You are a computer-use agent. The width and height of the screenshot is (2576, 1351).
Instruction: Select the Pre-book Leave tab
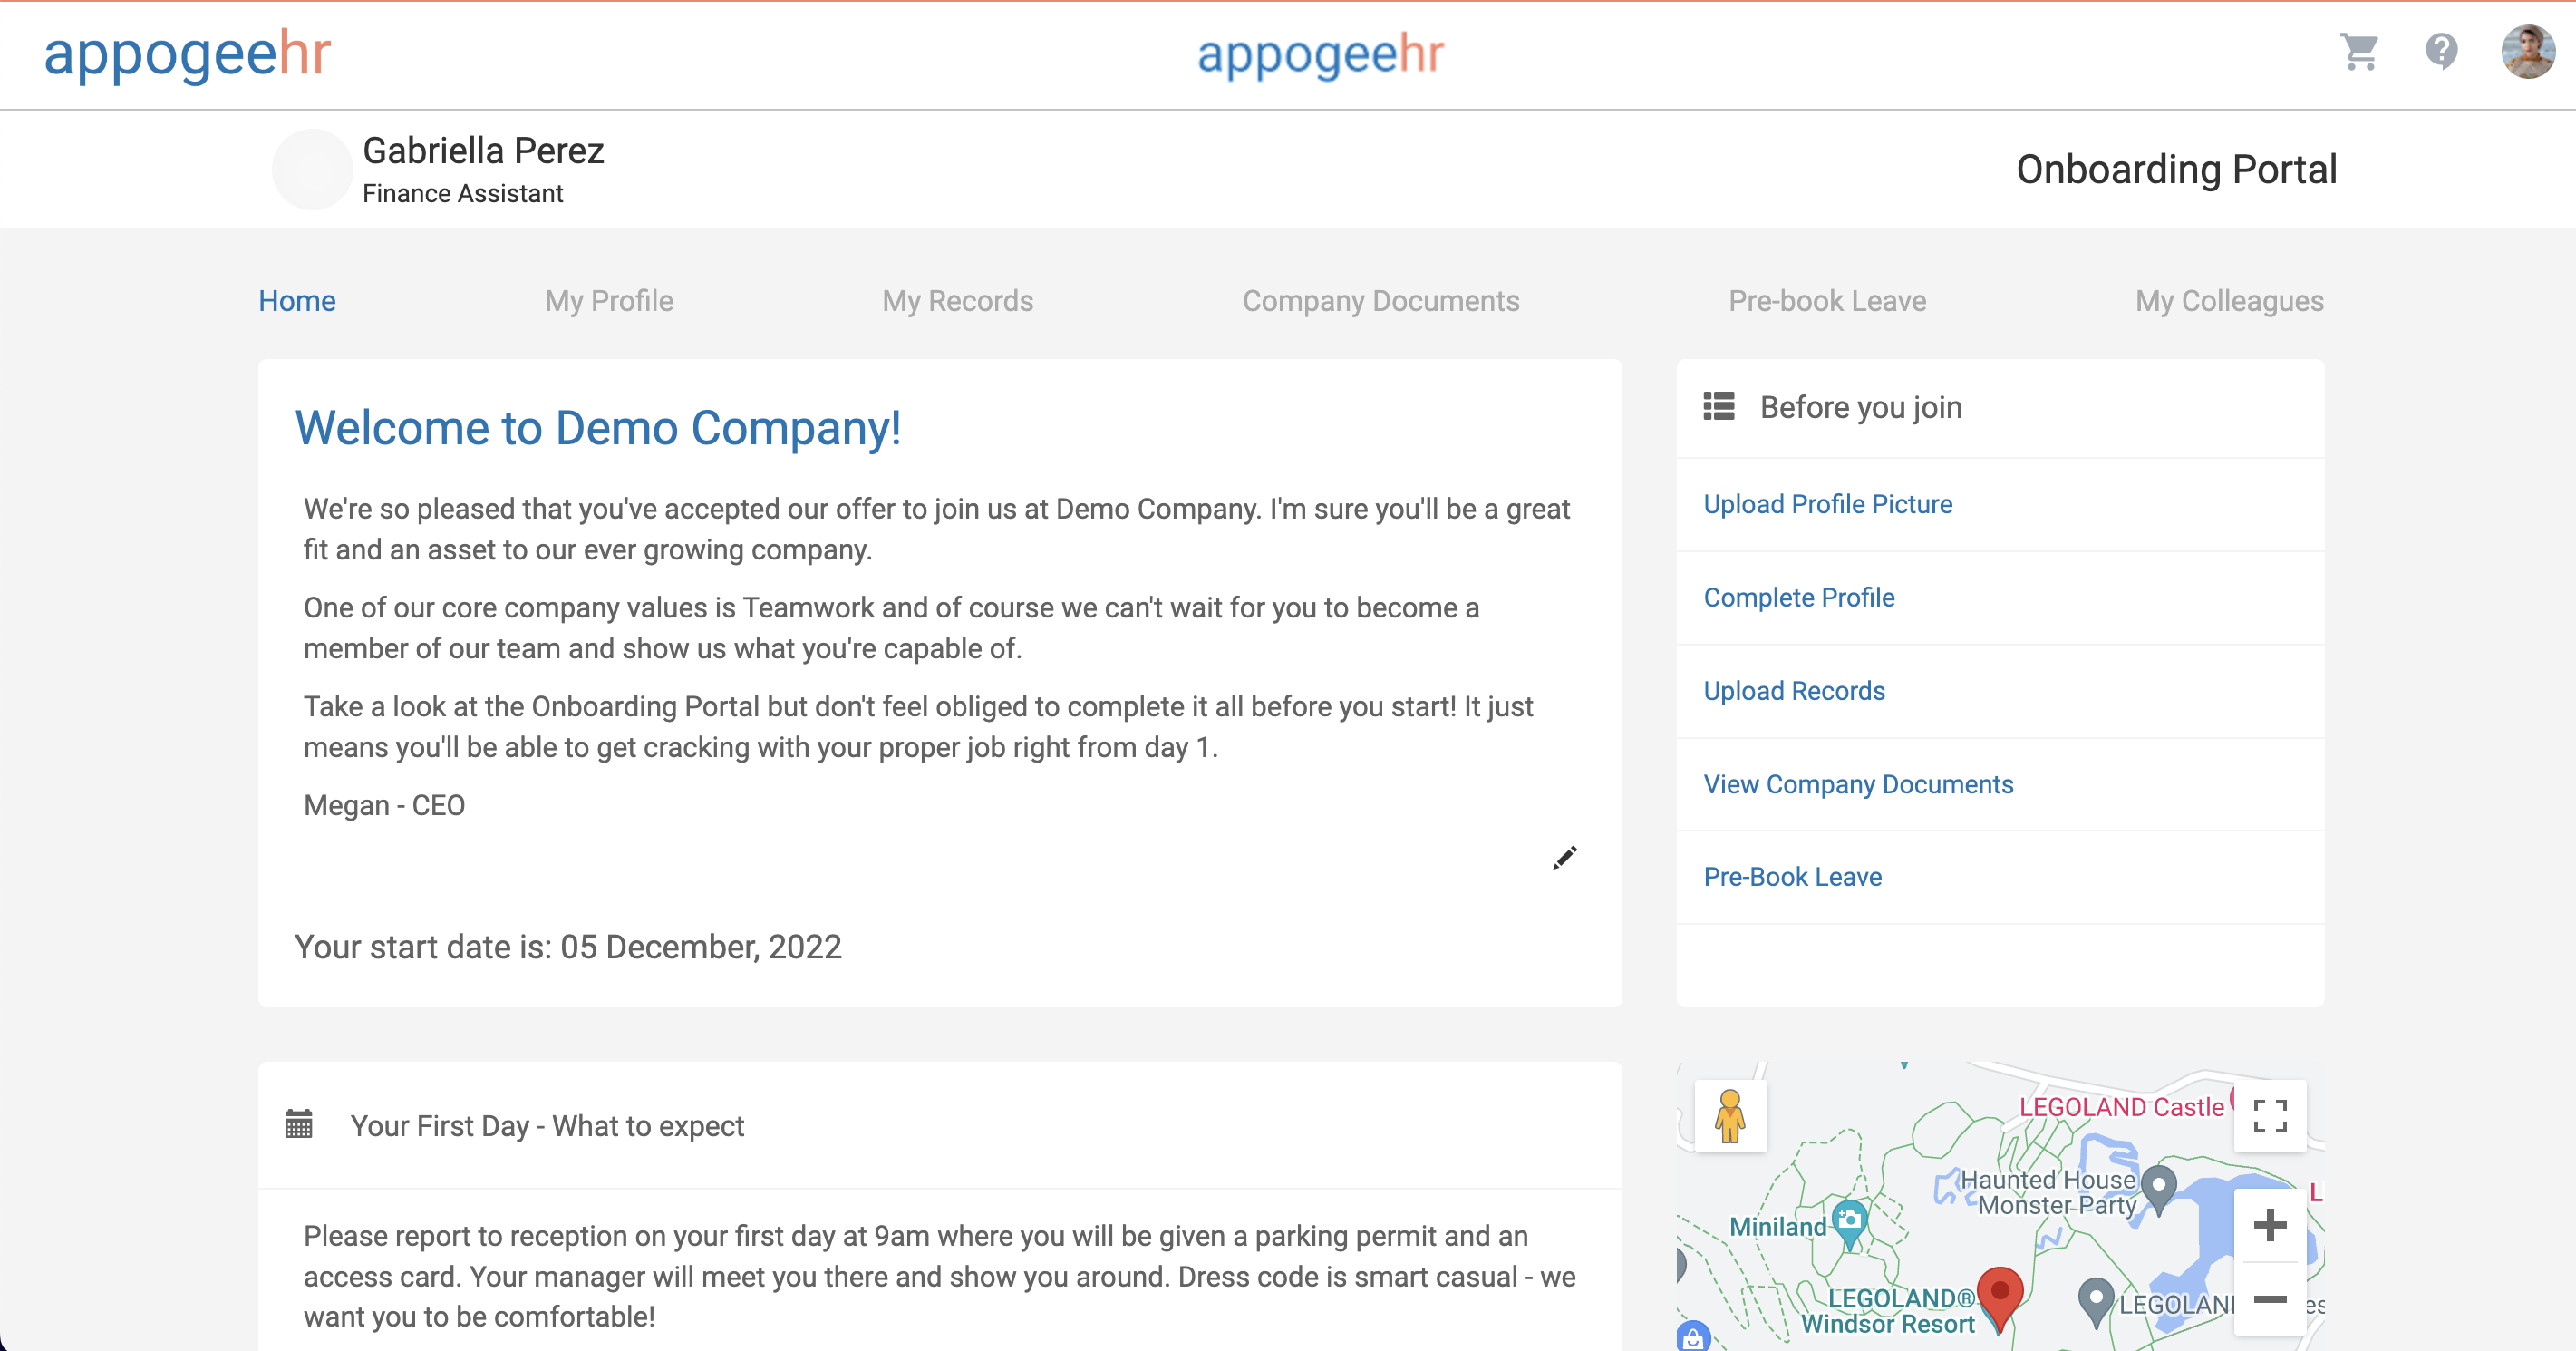pos(1827,301)
